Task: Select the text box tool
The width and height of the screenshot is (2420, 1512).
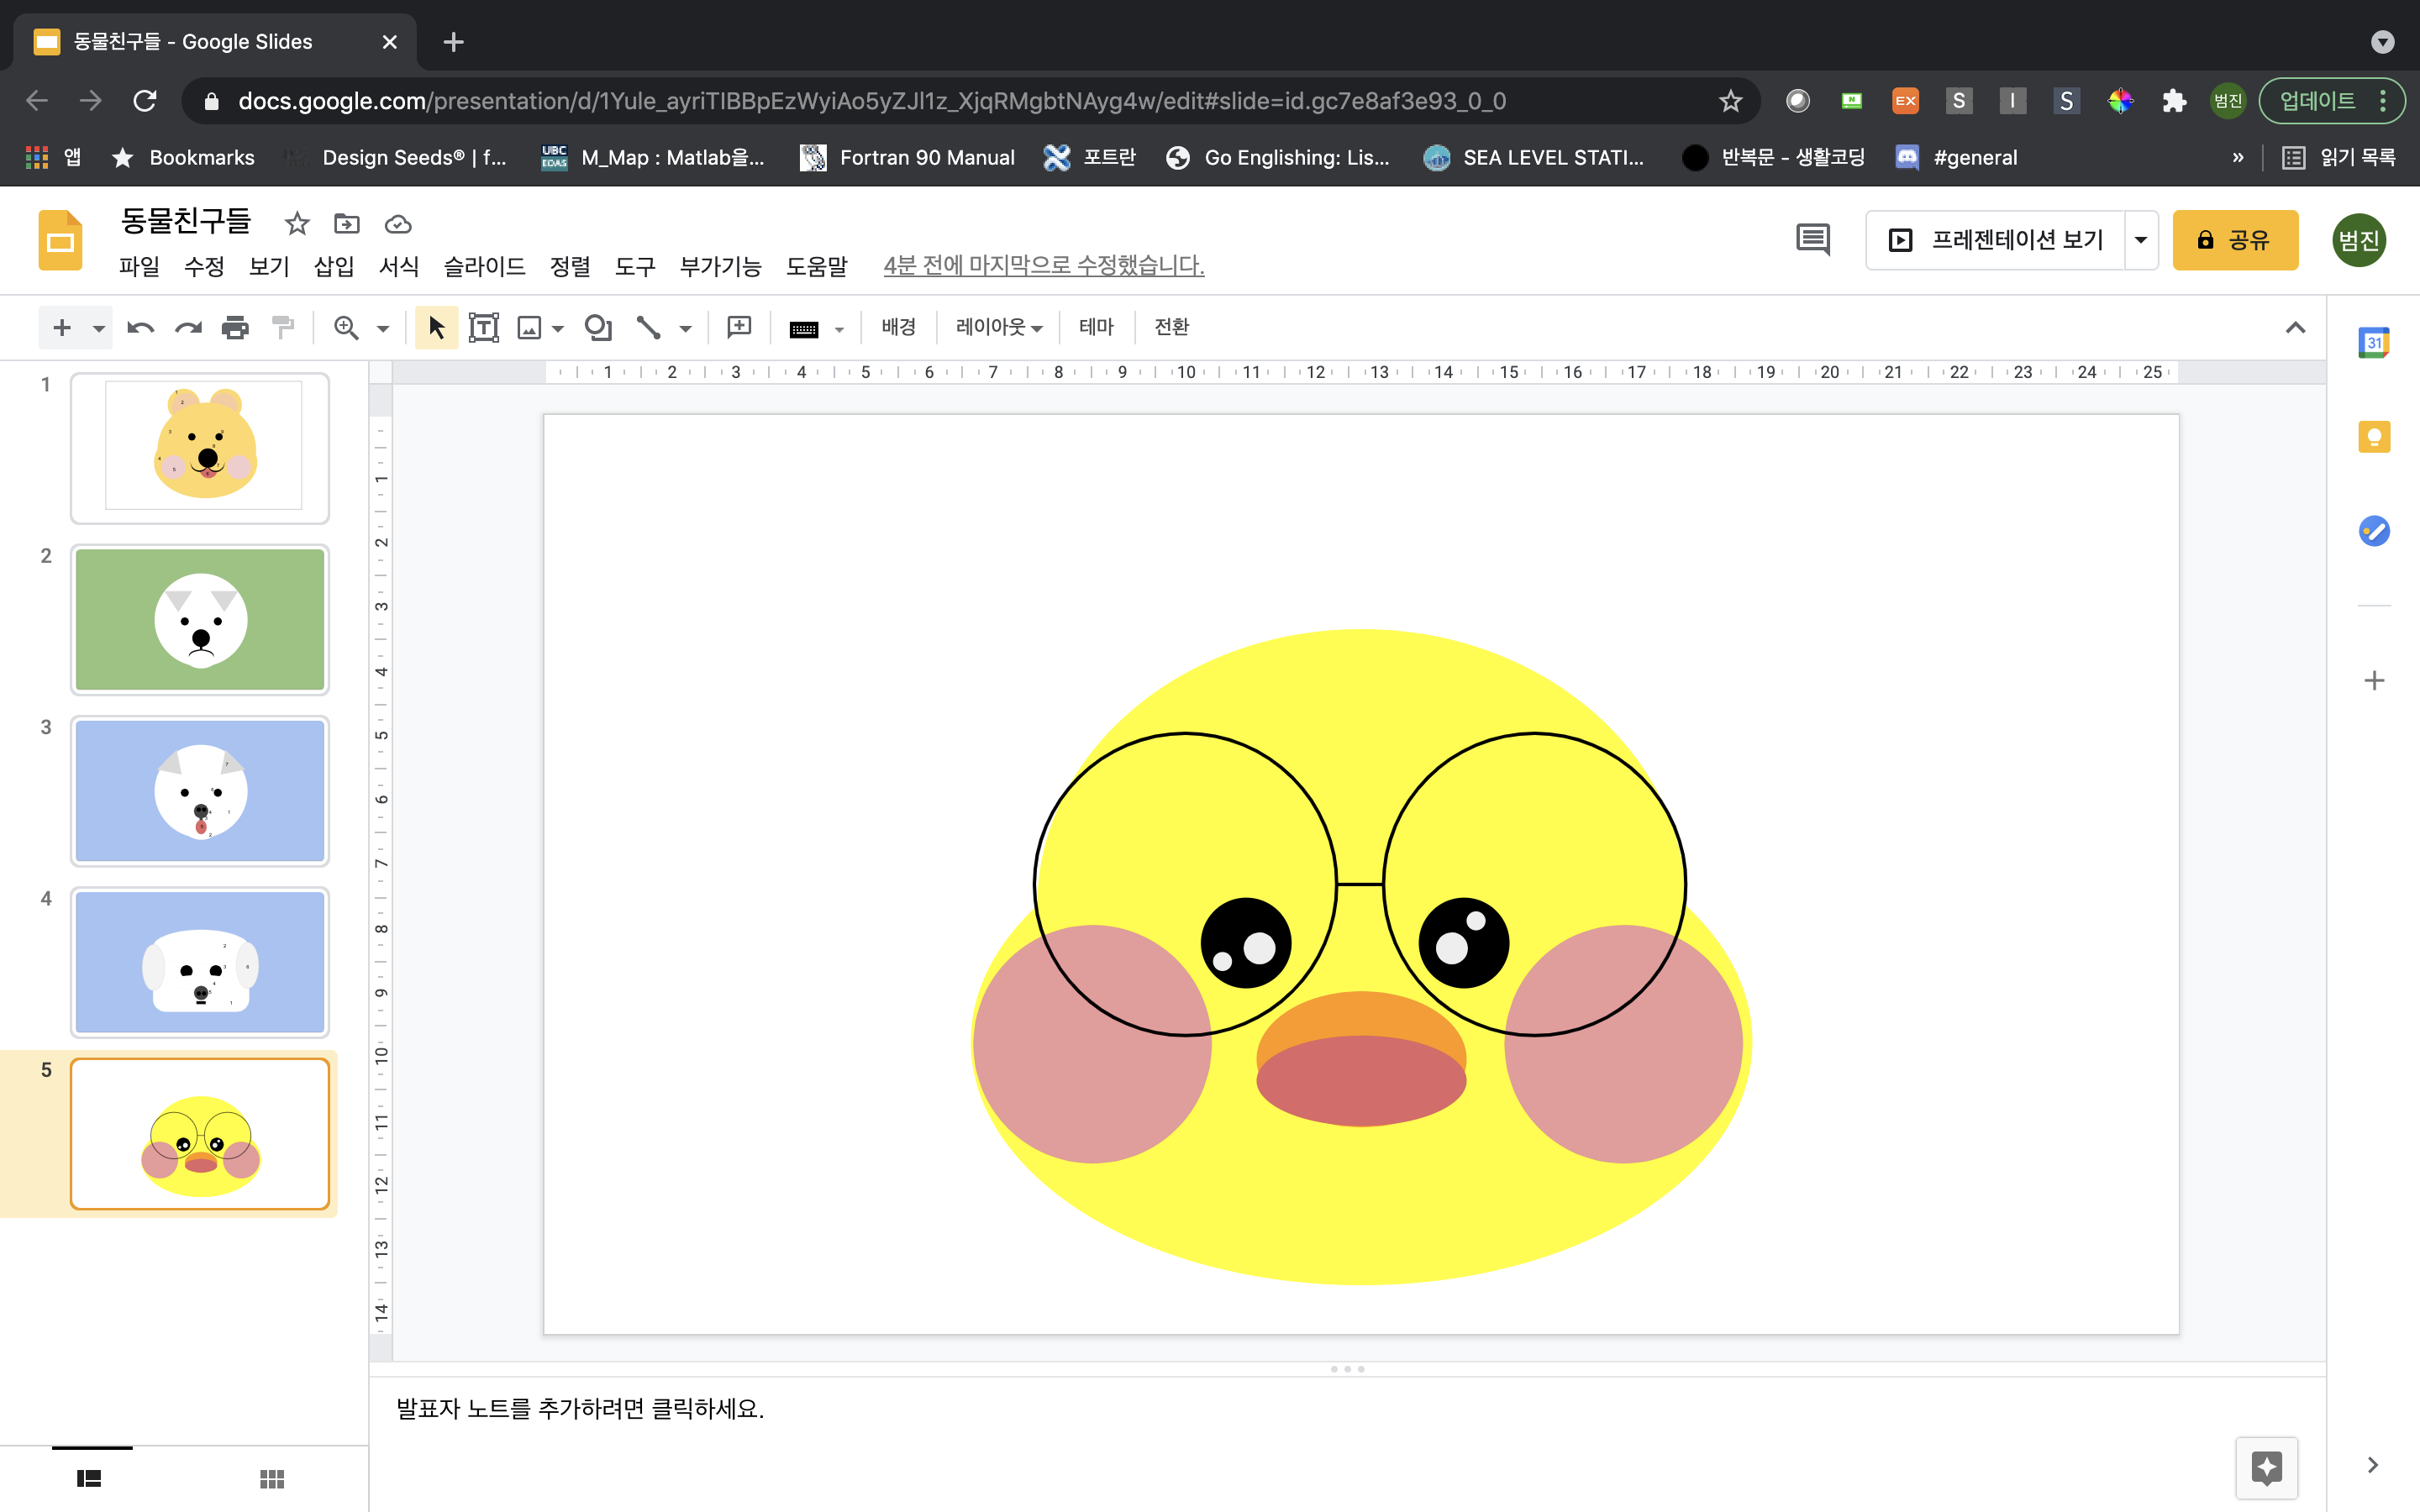Action: coord(484,327)
